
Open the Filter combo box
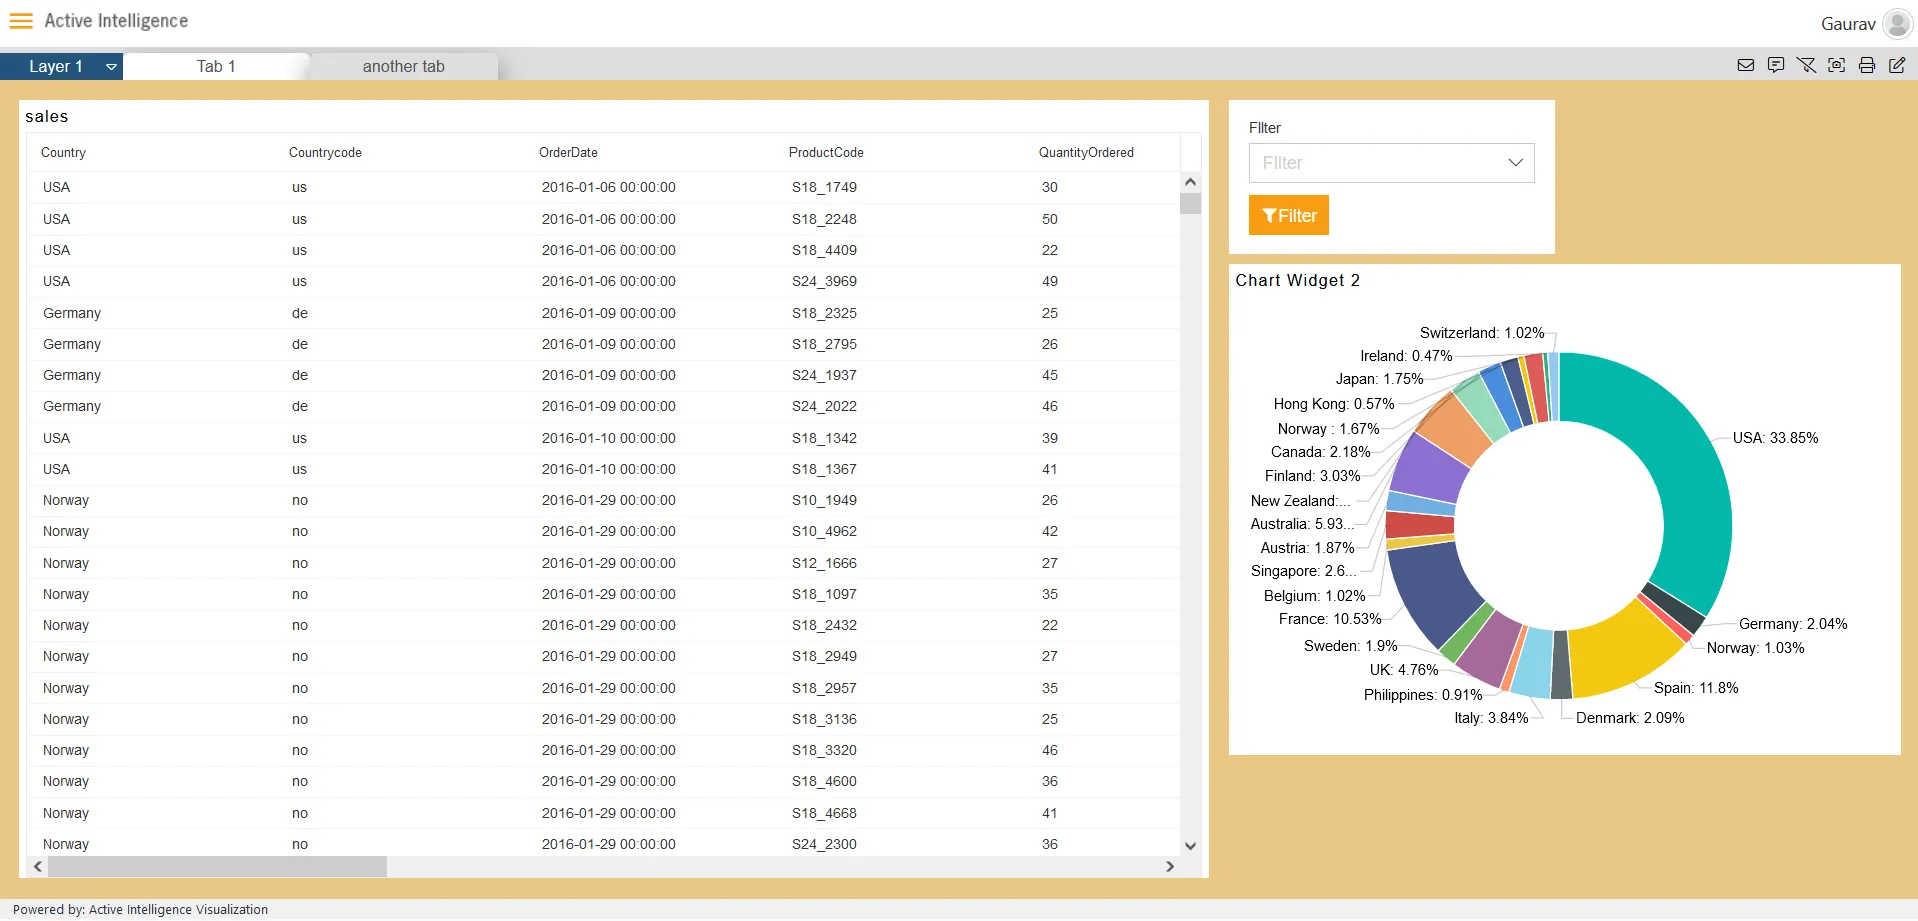point(1390,163)
